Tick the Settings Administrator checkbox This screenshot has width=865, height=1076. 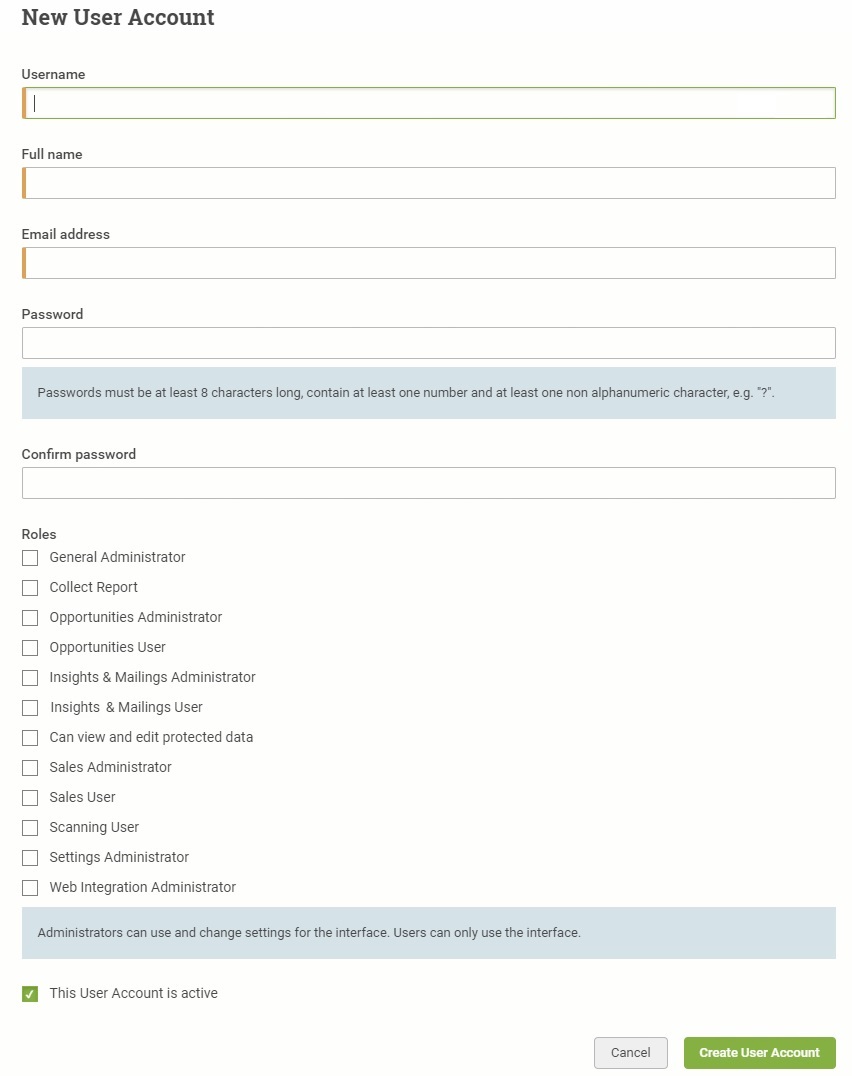[x=30, y=858]
